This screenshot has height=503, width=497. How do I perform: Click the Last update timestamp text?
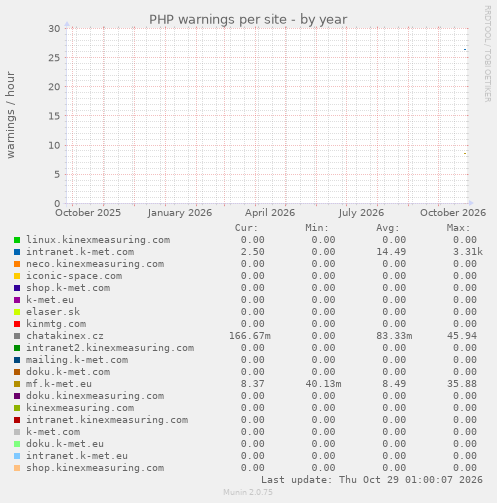coord(372,480)
